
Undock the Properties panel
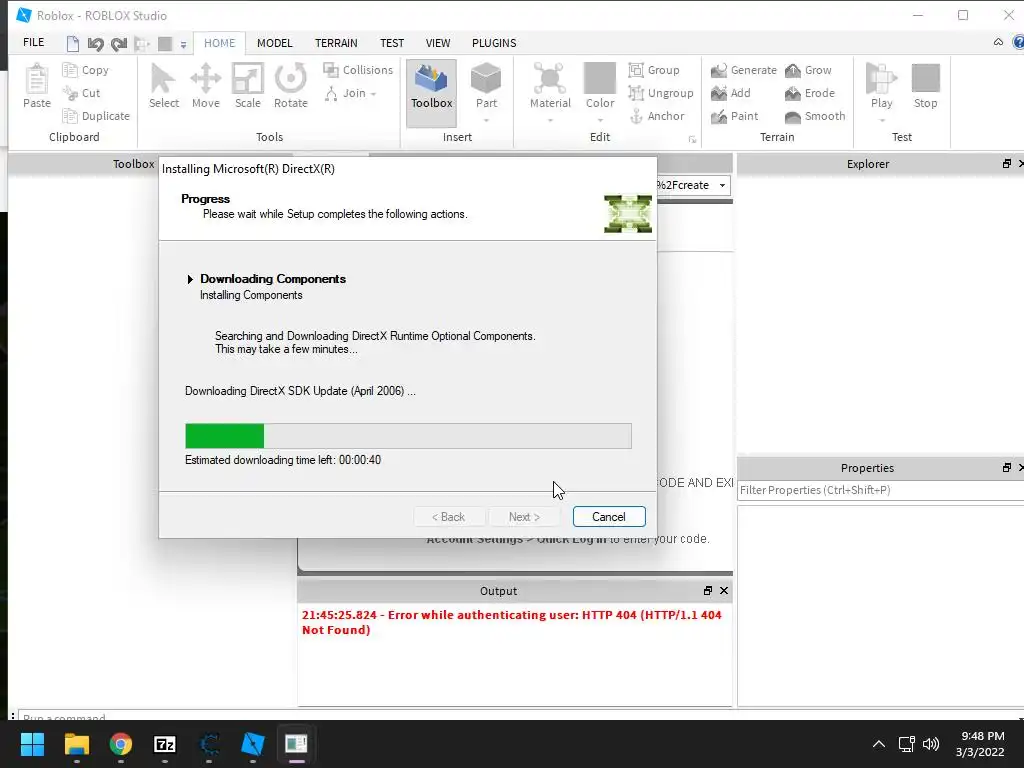(1006, 468)
